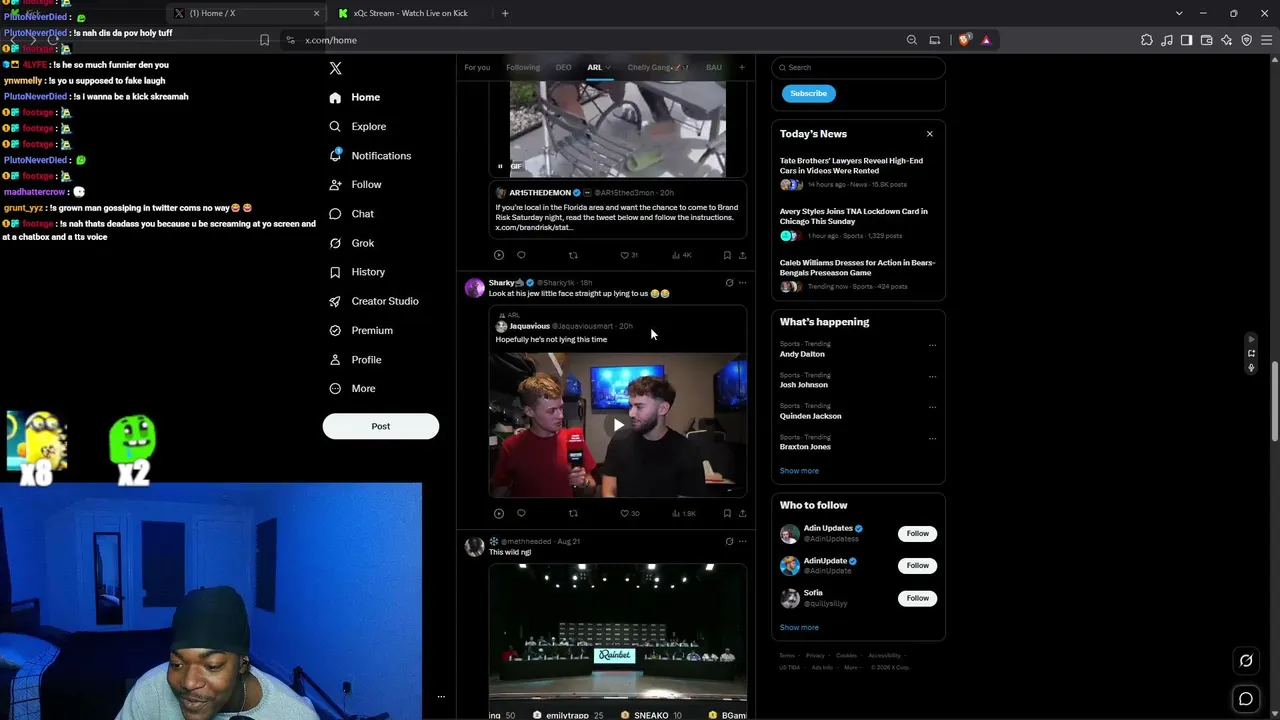The height and width of the screenshot is (720, 1280).
Task: Bookmark the Sharky post
Action: 727,514
